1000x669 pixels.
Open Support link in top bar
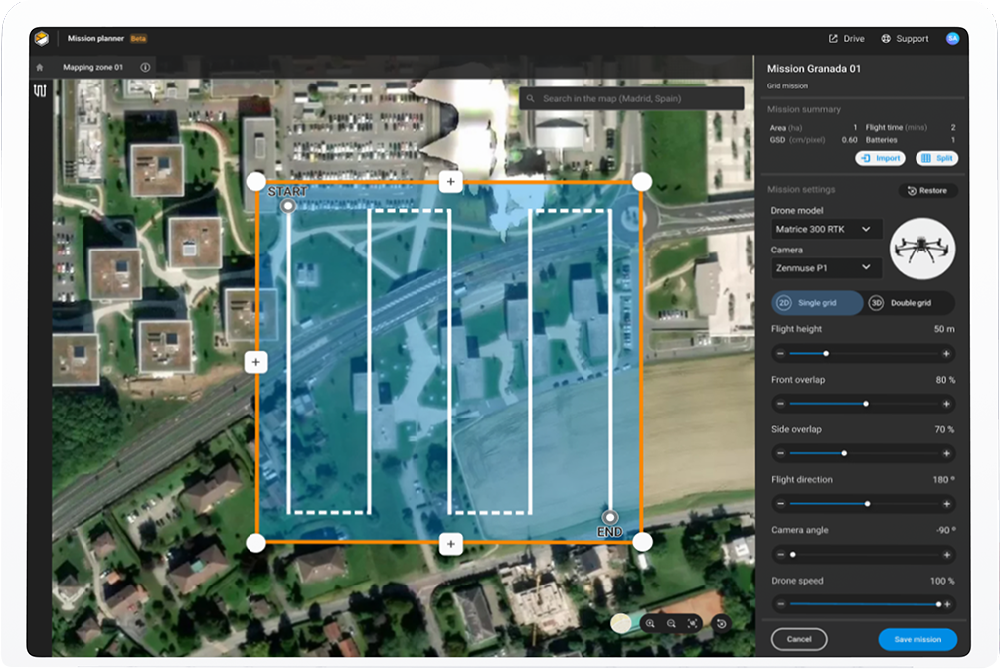904,39
